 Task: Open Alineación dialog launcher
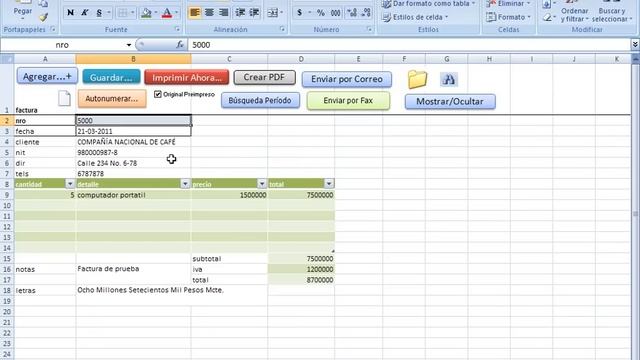tap(282, 29)
